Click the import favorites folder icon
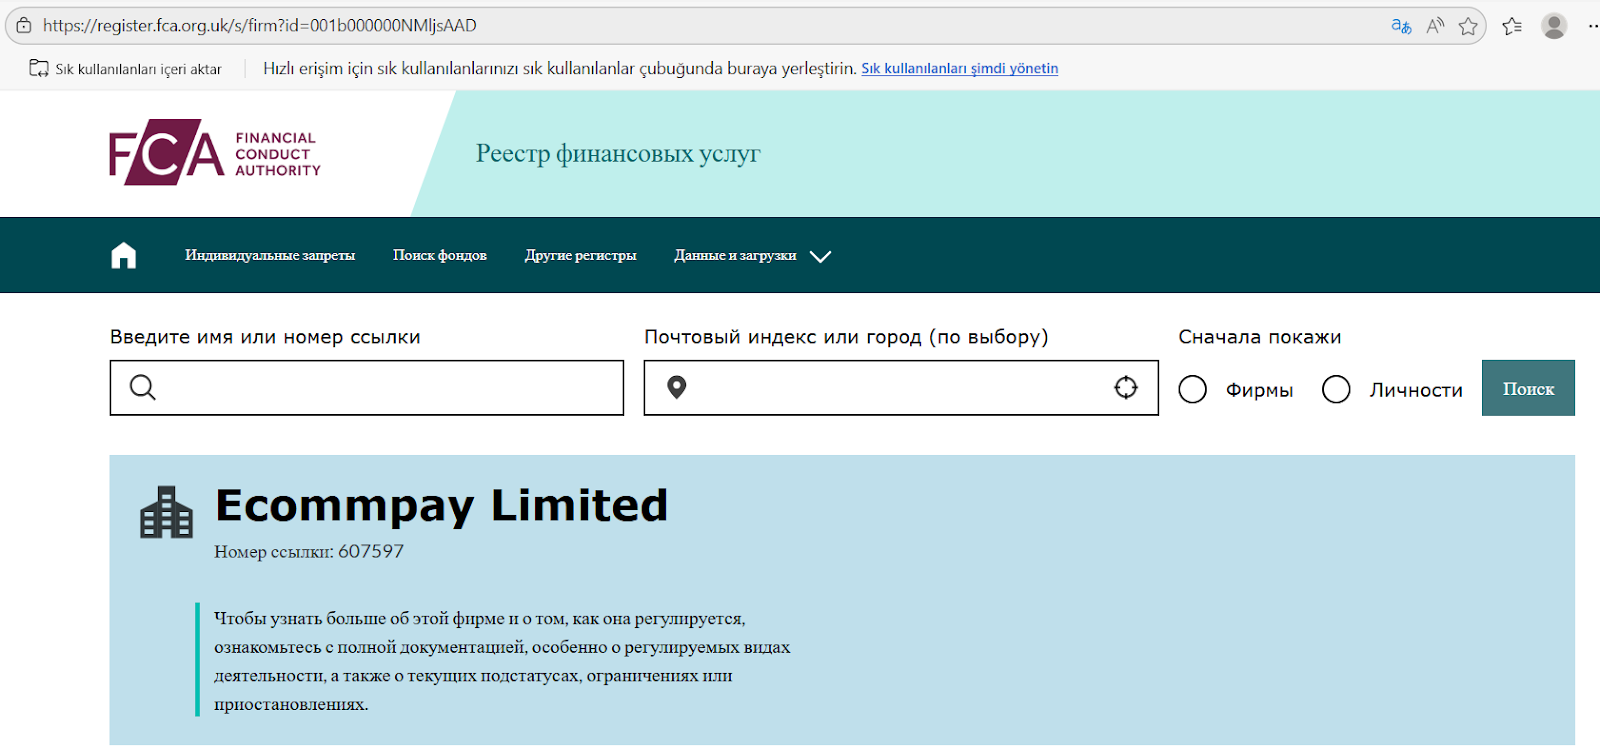 (x=39, y=68)
